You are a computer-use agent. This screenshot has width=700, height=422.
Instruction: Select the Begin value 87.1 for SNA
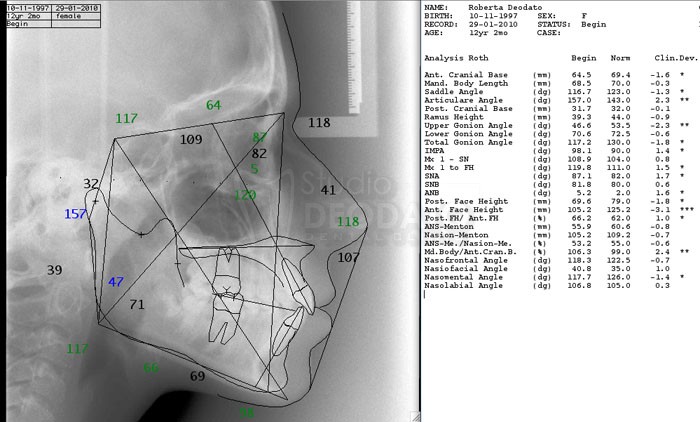pyautogui.click(x=582, y=176)
